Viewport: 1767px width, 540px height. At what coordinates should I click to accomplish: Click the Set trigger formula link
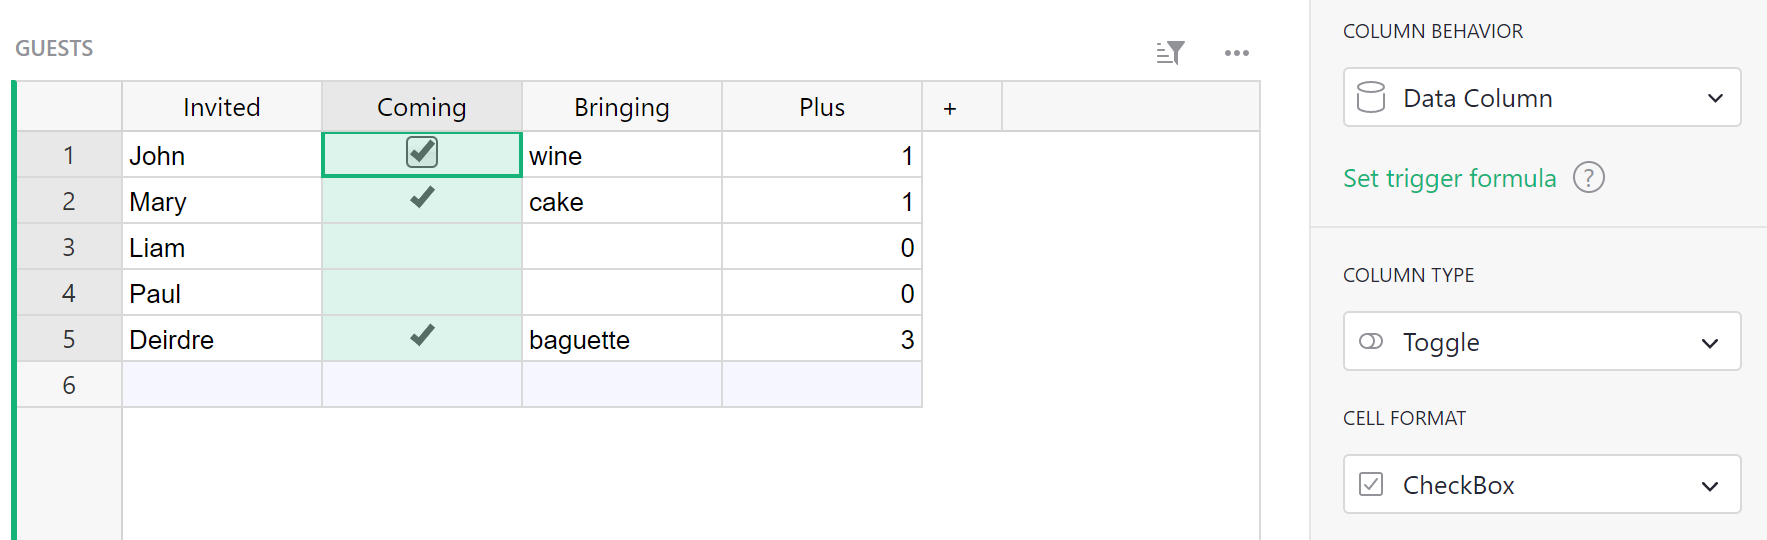point(1449,178)
